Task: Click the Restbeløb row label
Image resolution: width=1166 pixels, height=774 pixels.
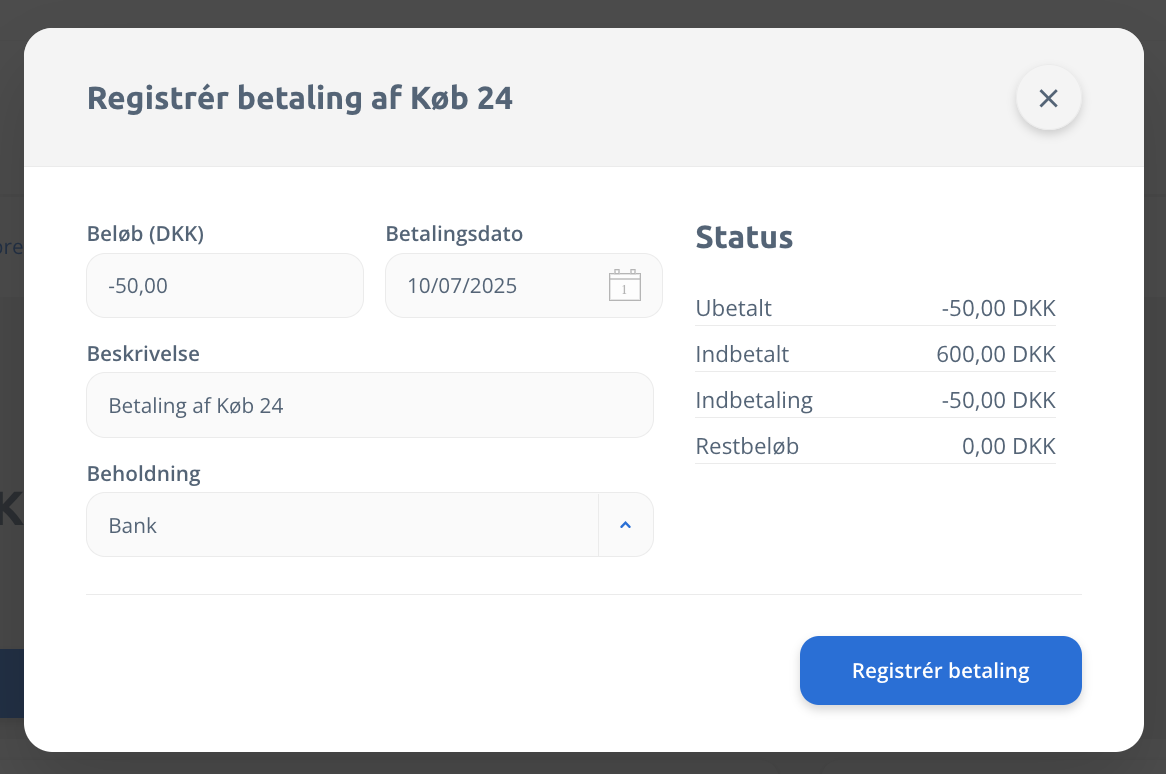Action: pos(747,446)
